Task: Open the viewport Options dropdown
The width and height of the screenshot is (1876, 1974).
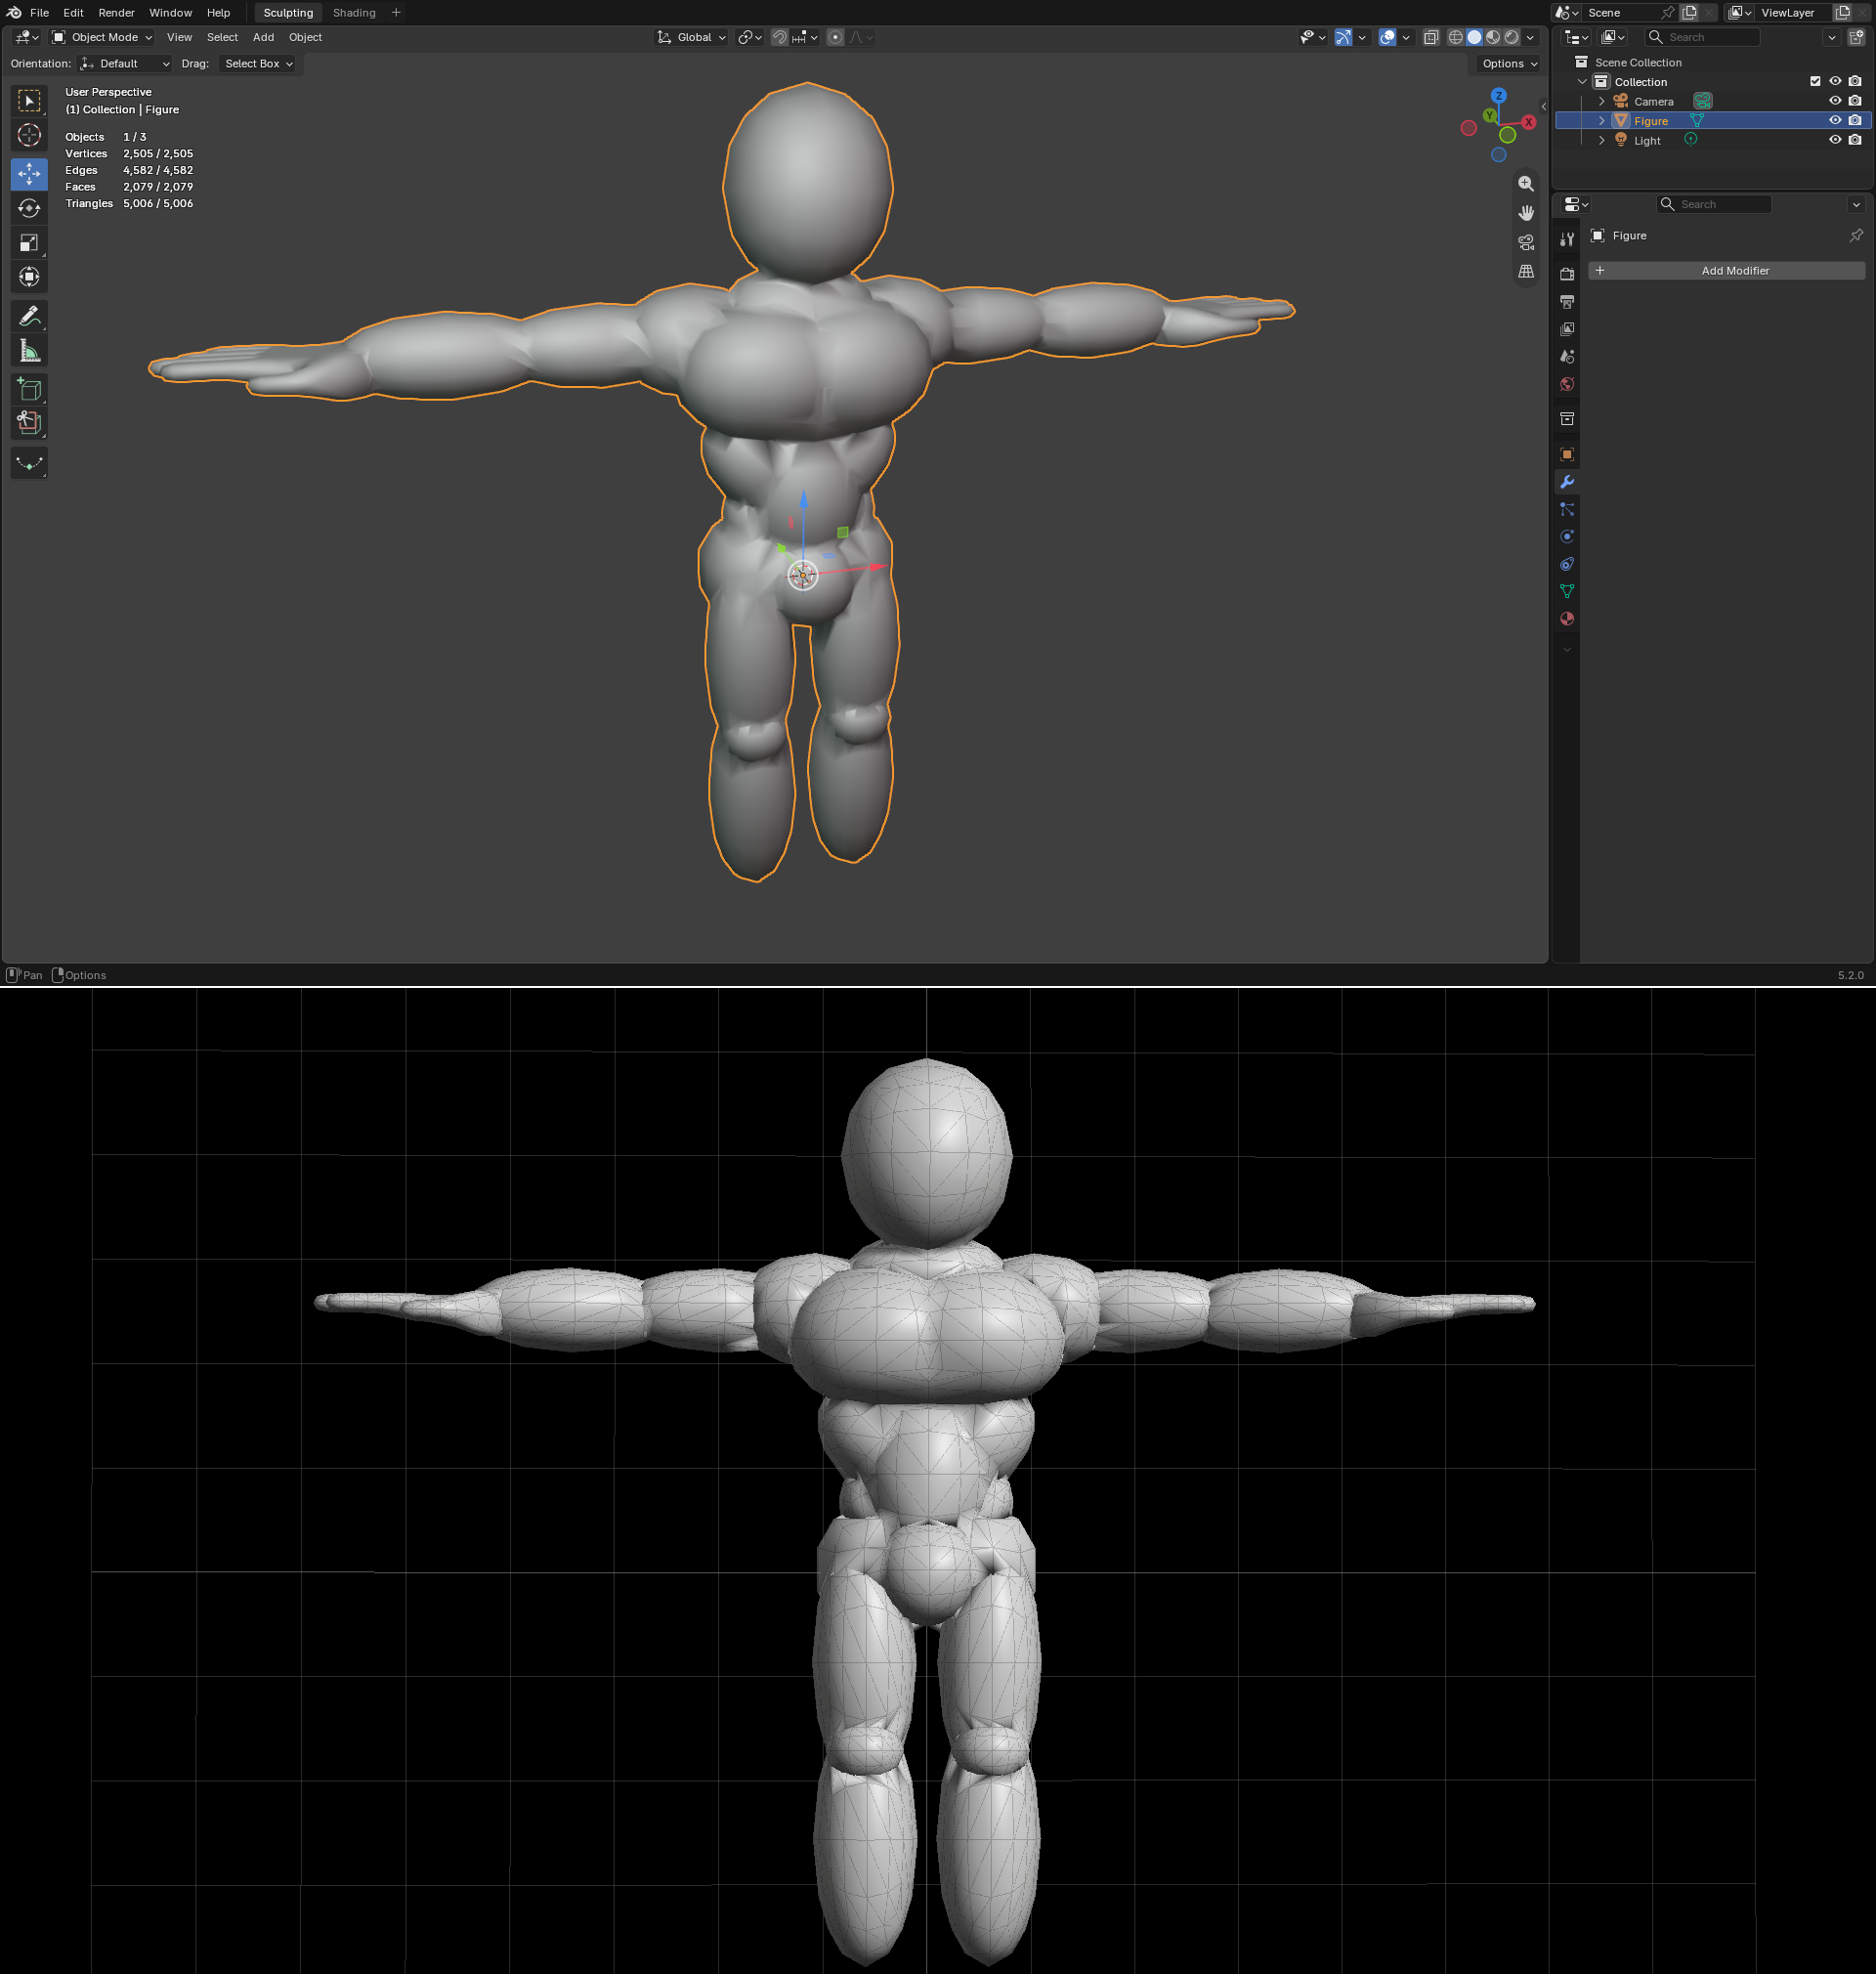Action: [x=1509, y=64]
